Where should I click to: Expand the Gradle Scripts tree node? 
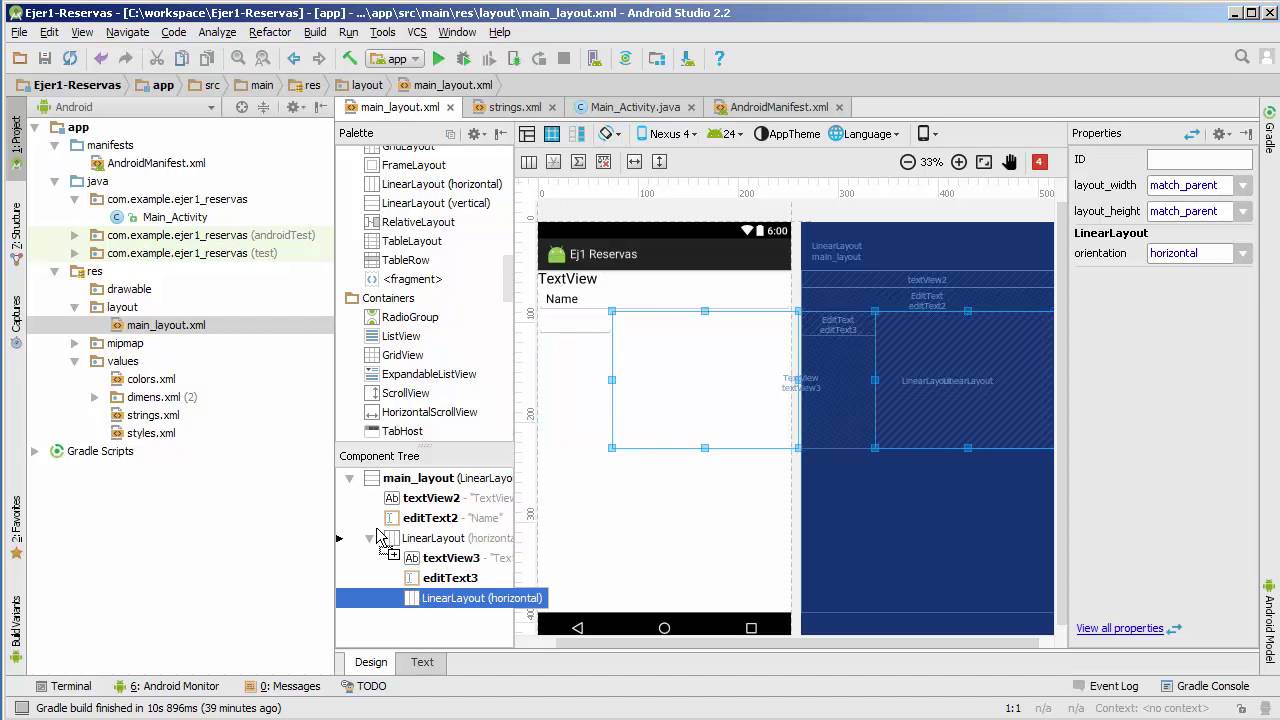click(35, 451)
